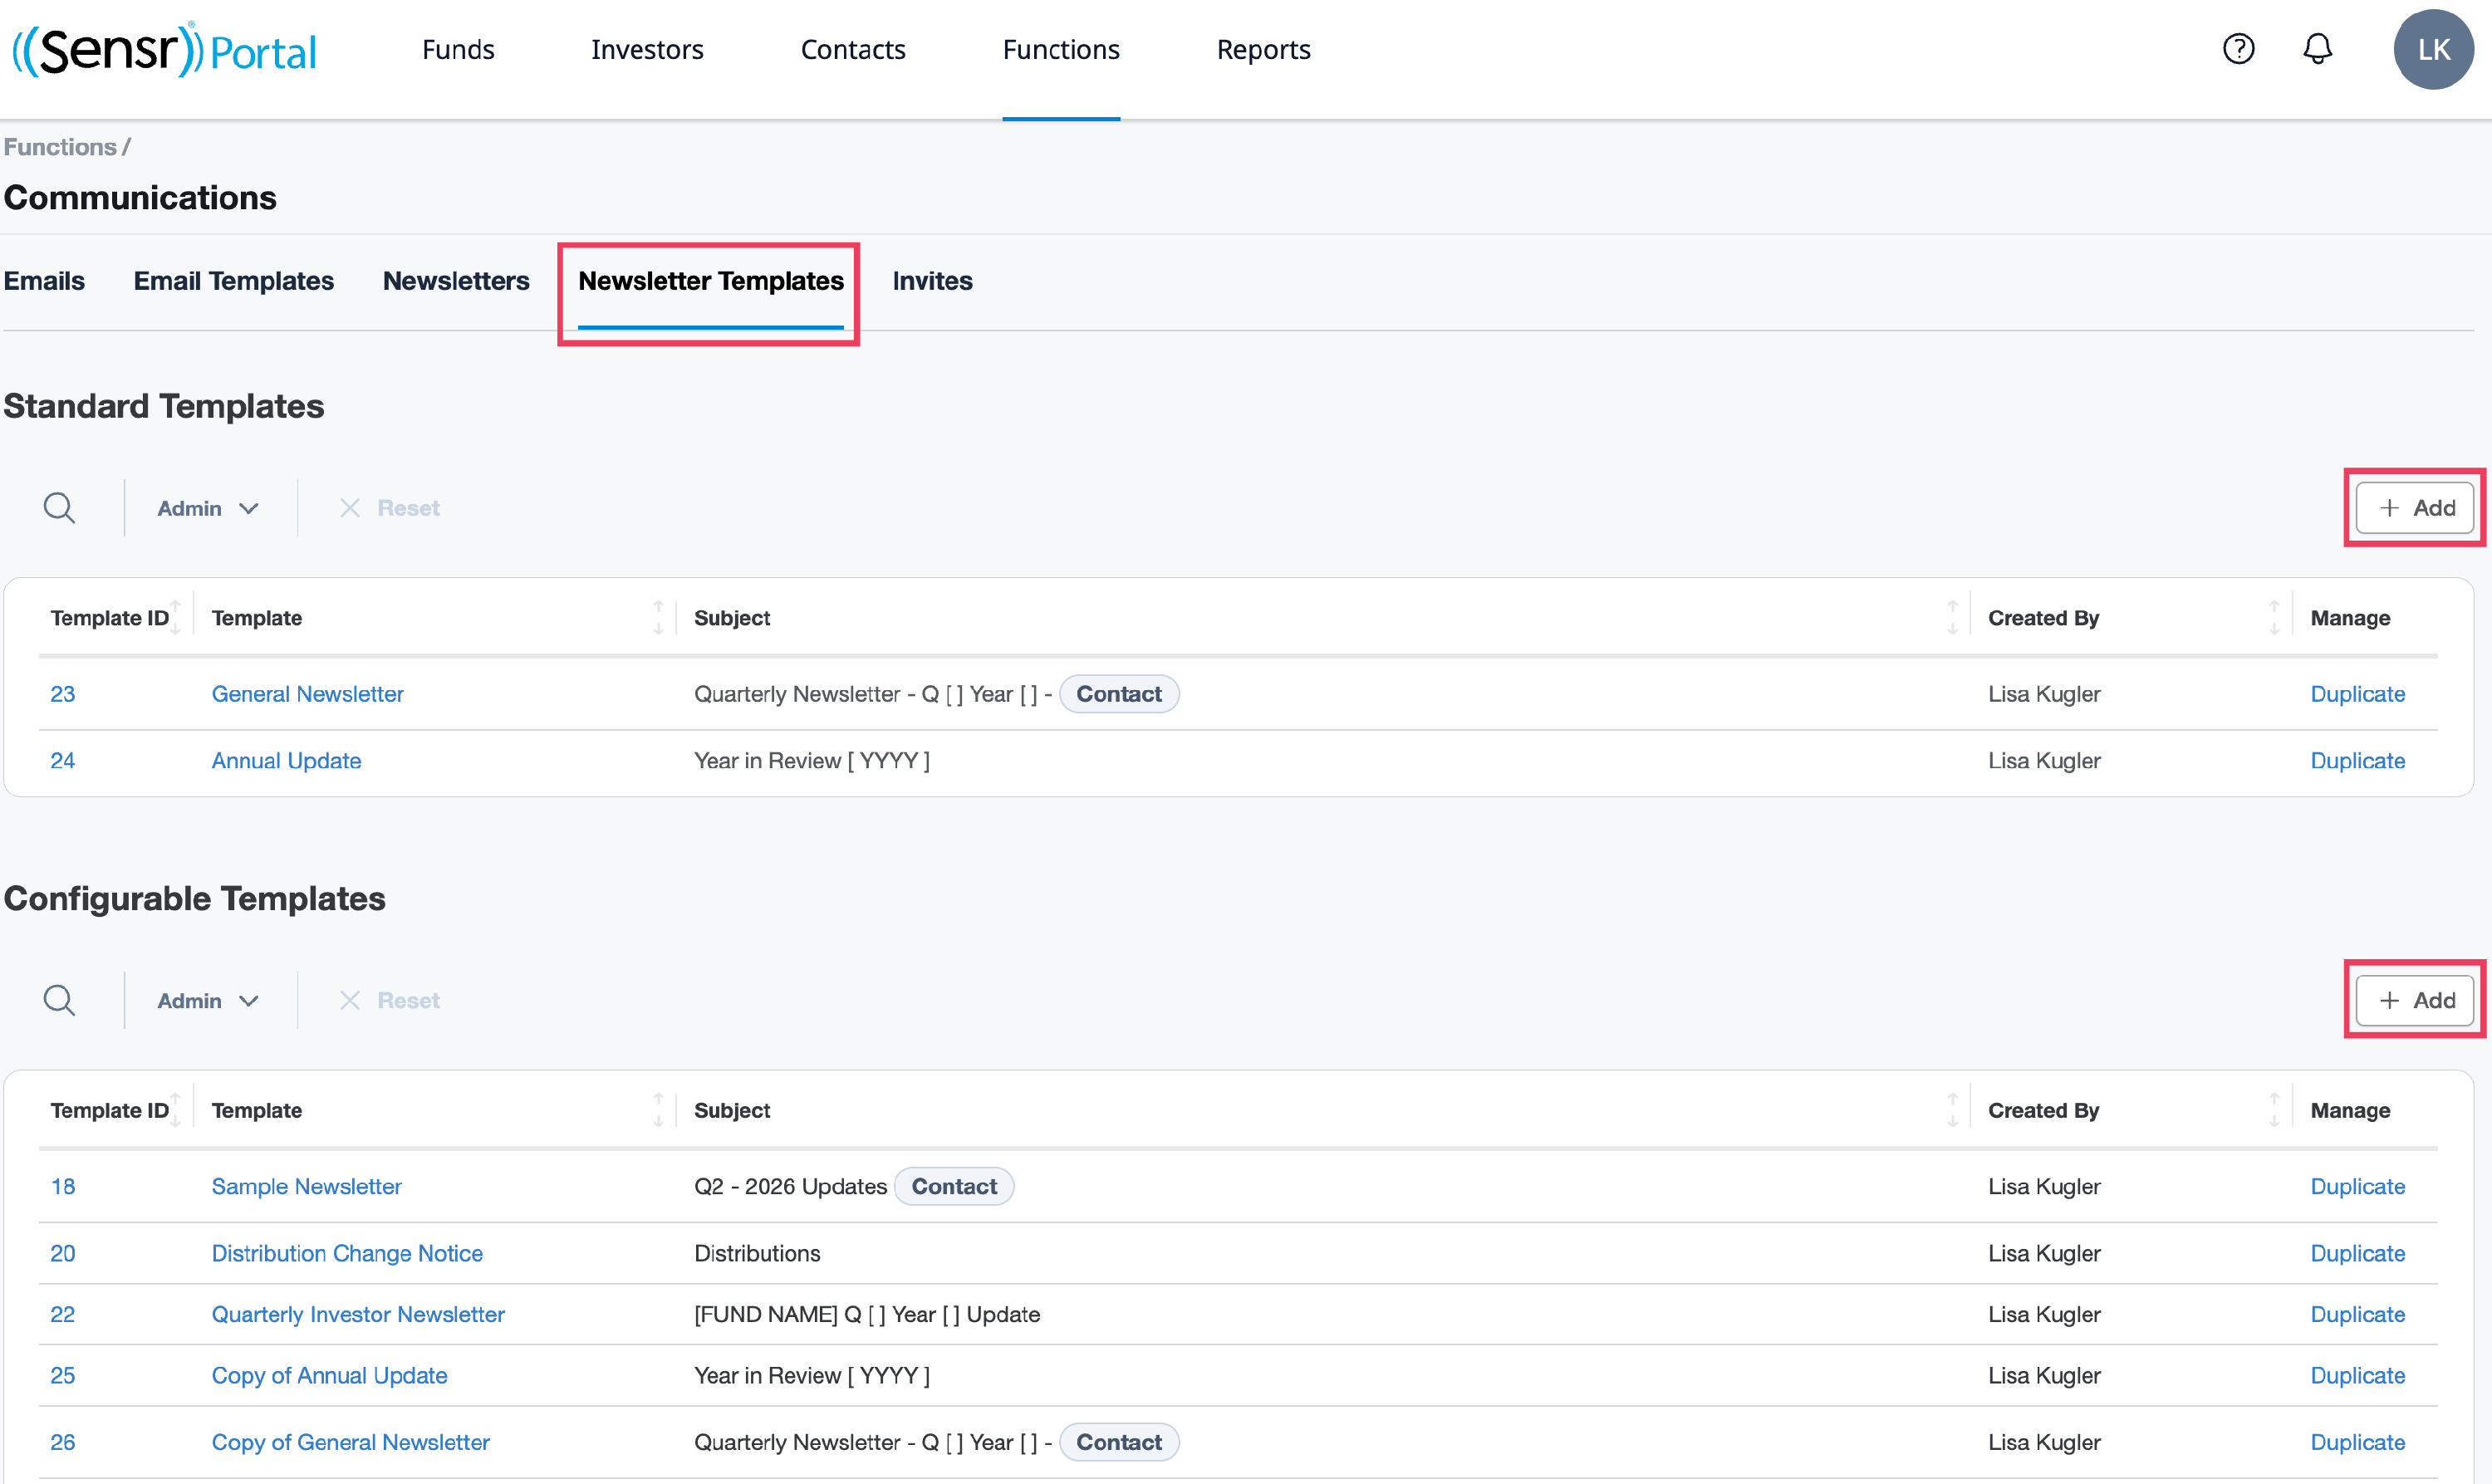Open template ID 26
The image size is (2492, 1484).
pos(62,1442)
